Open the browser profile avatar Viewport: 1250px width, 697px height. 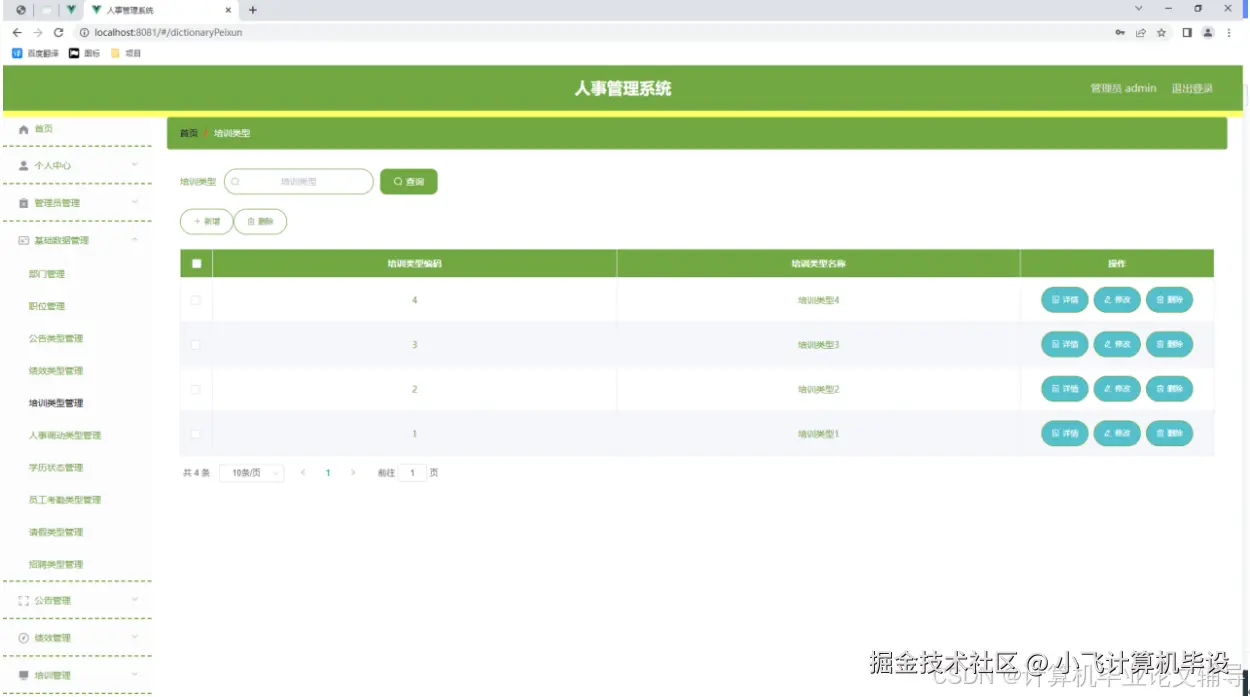1208,32
